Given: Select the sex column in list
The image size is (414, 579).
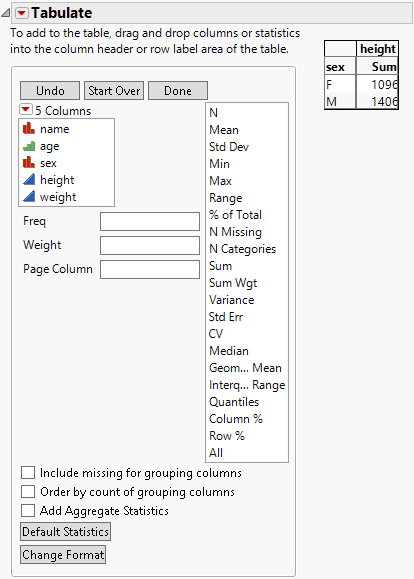Looking at the screenshot, I should [x=48, y=163].
